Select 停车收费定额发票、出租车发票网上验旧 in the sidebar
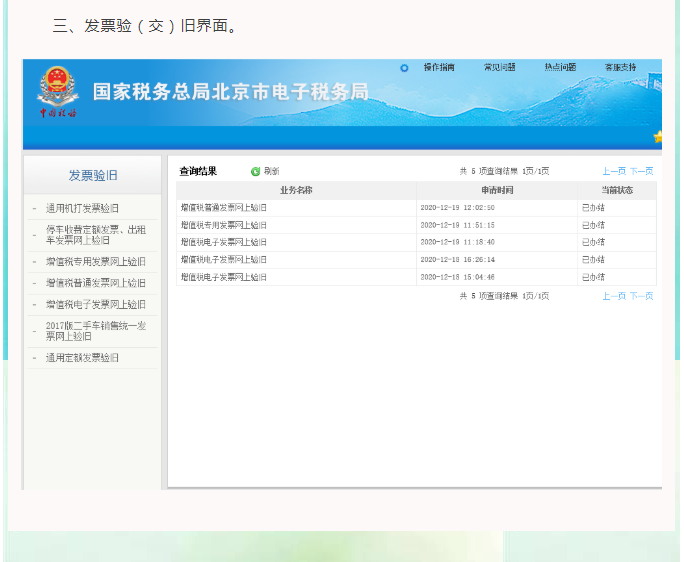 tap(96, 235)
